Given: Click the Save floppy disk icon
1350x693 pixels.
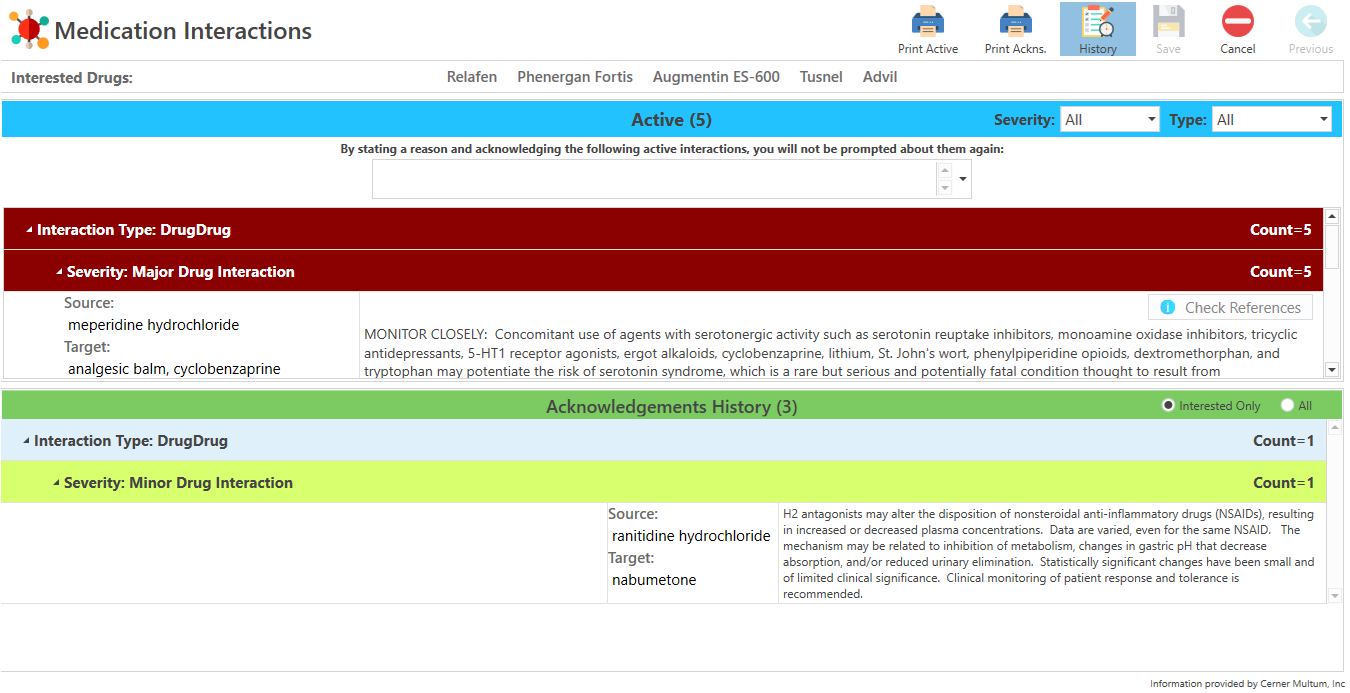Looking at the screenshot, I should click(1168, 21).
